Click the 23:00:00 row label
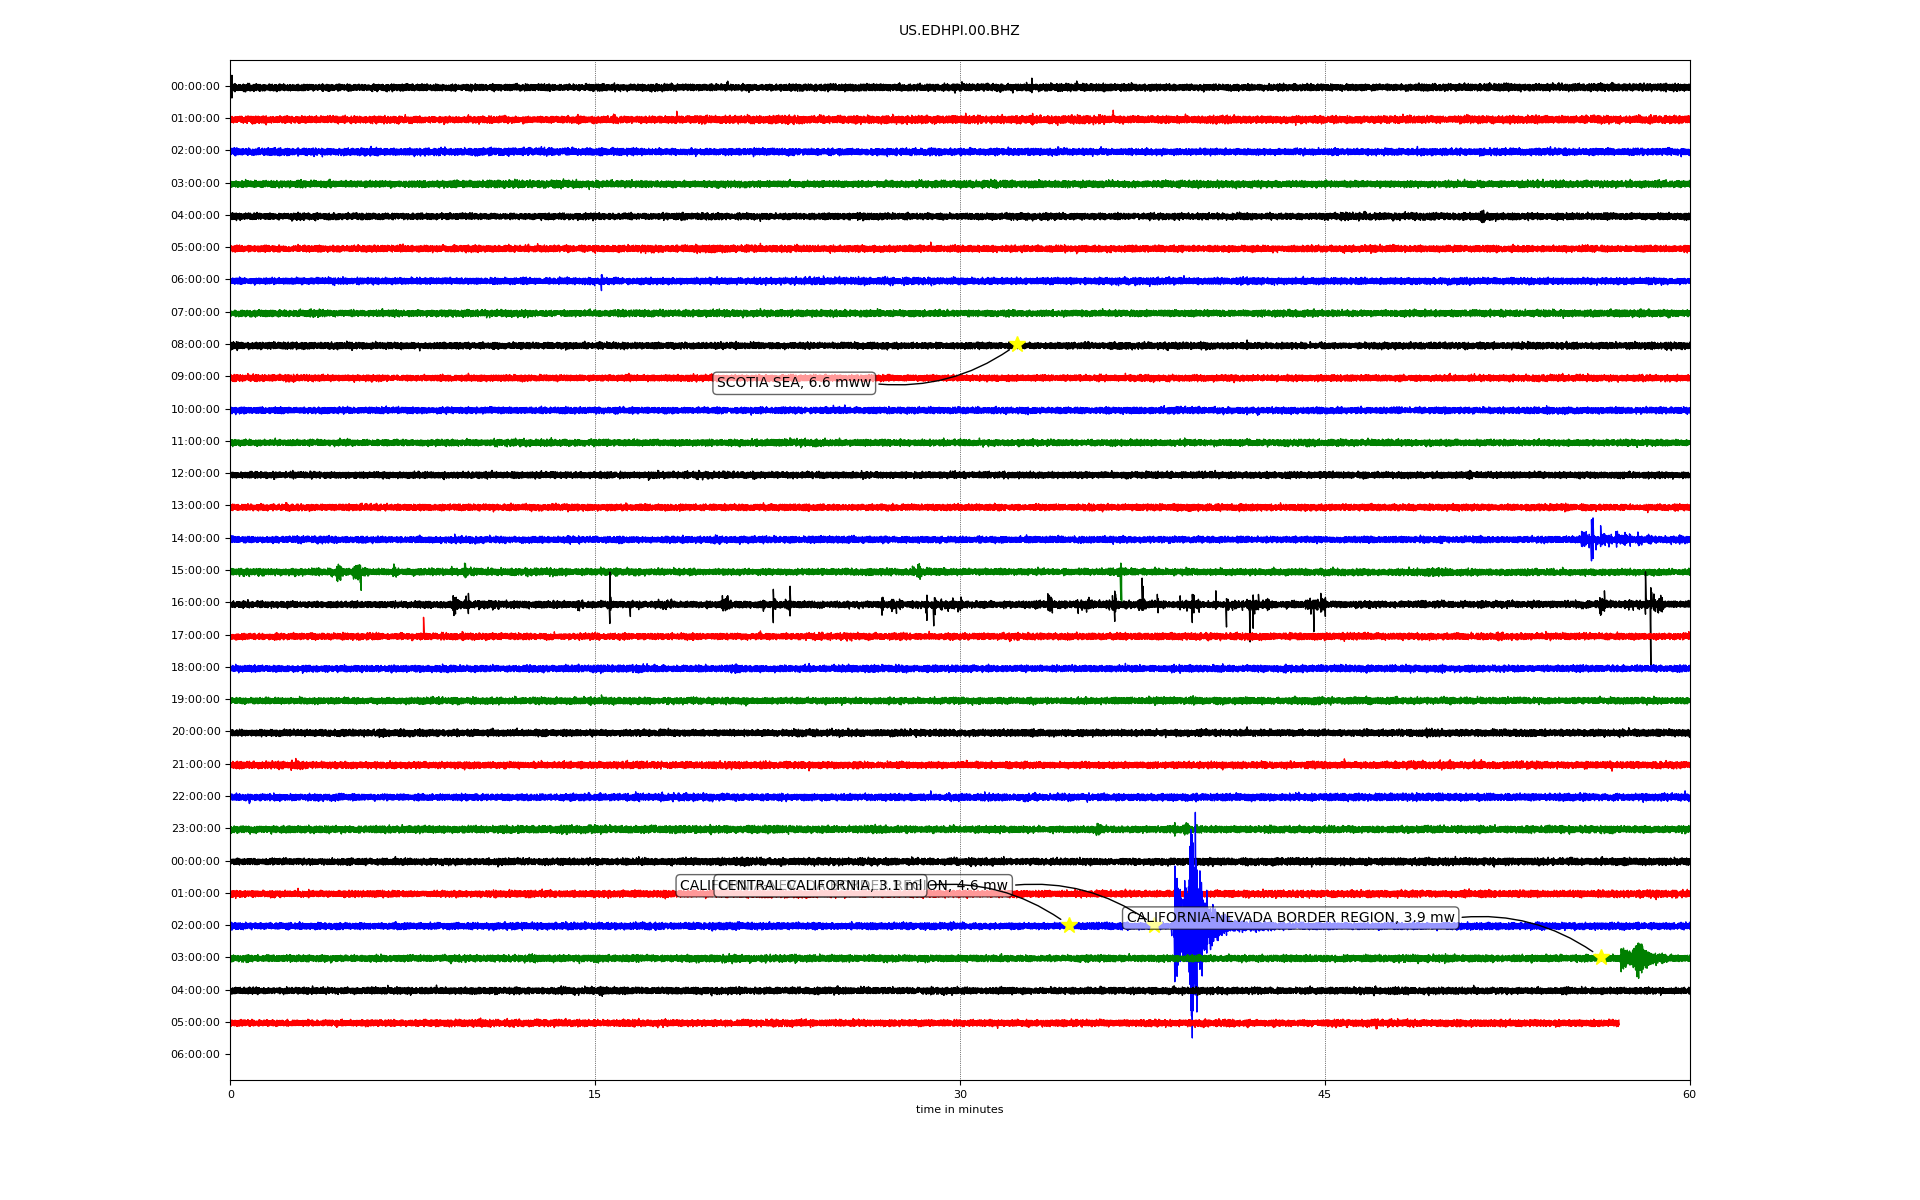 [195, 829]
